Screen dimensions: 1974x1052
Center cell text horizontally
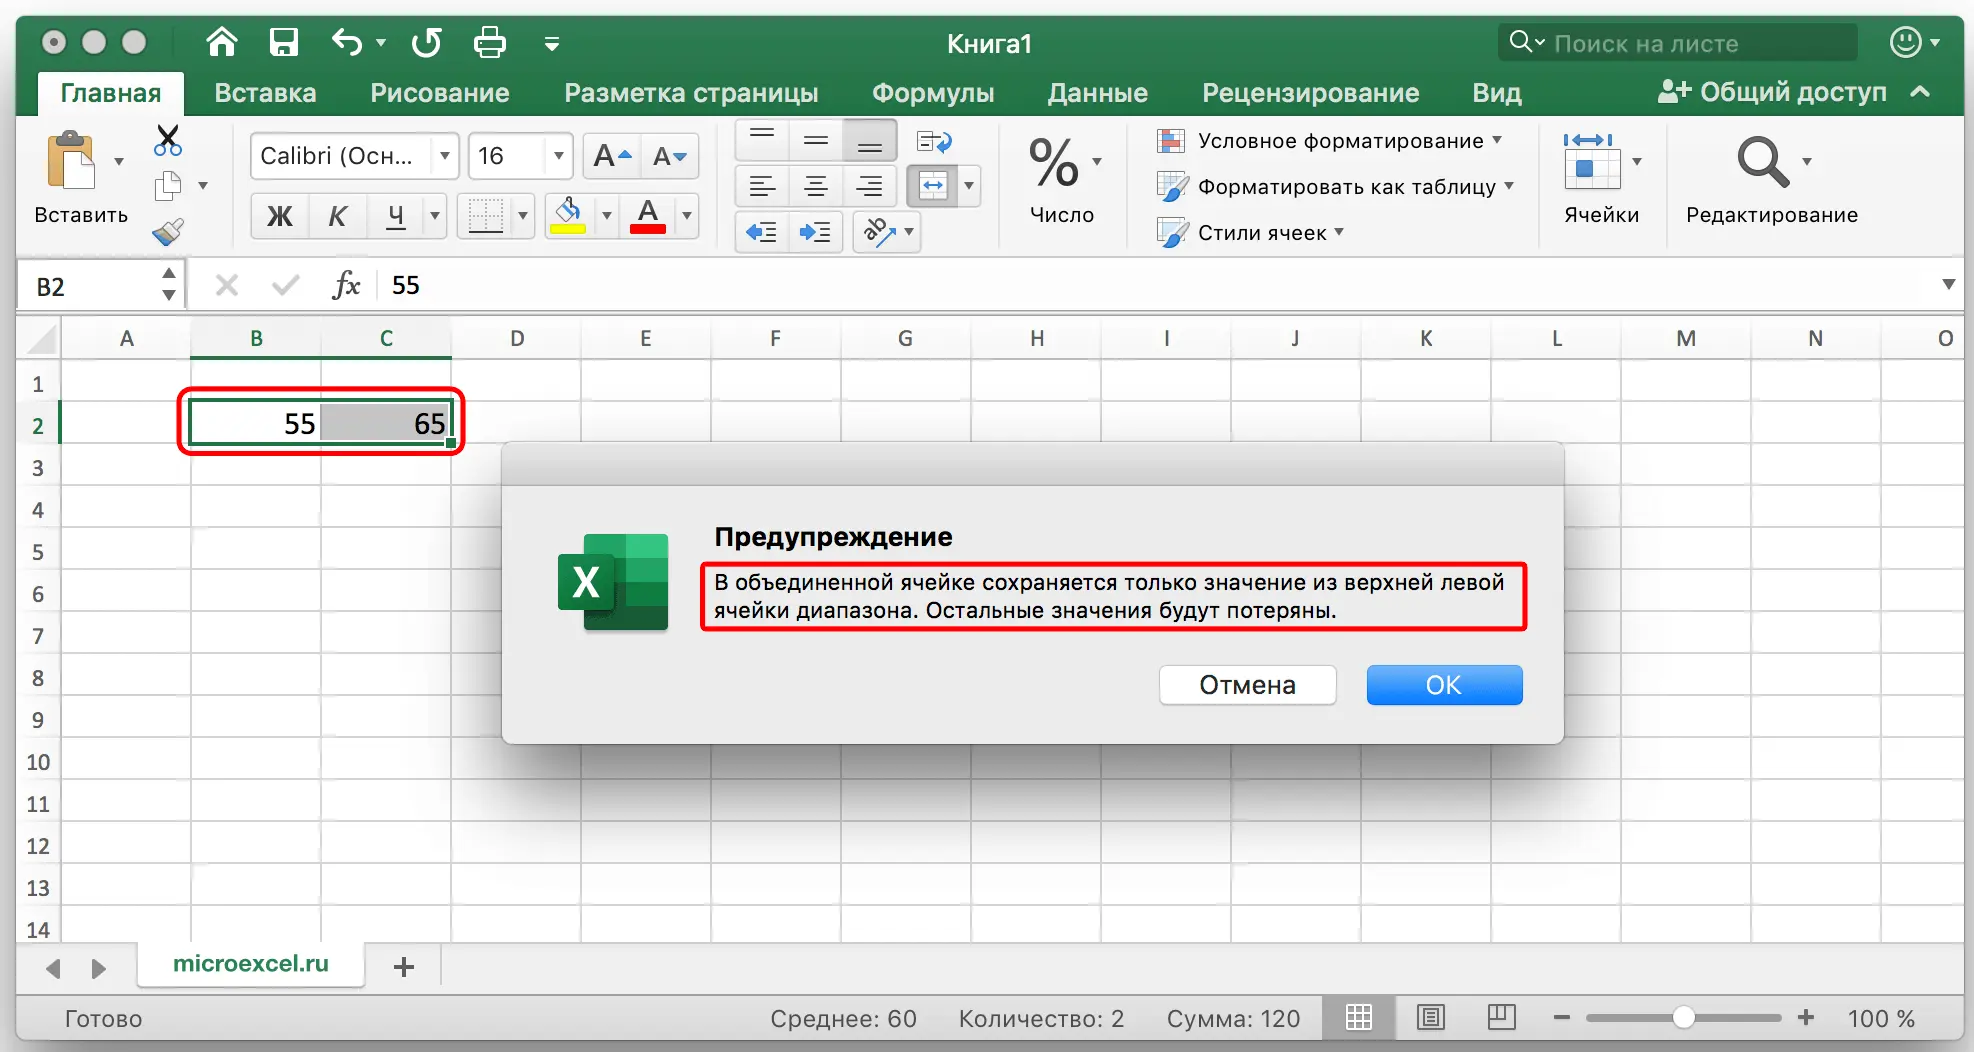point(816,186)
